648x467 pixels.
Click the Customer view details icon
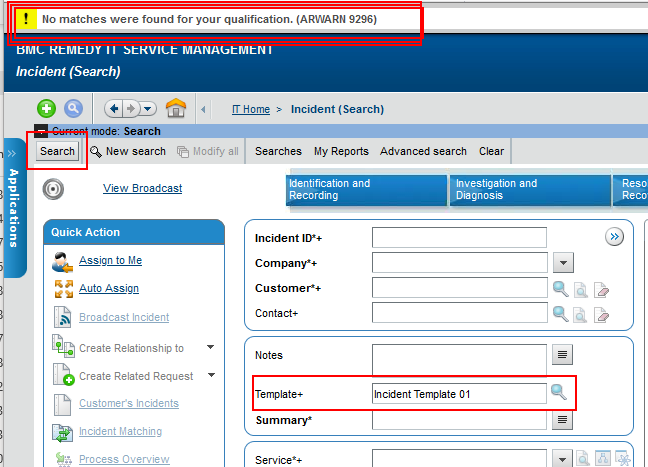click(580, 290)
